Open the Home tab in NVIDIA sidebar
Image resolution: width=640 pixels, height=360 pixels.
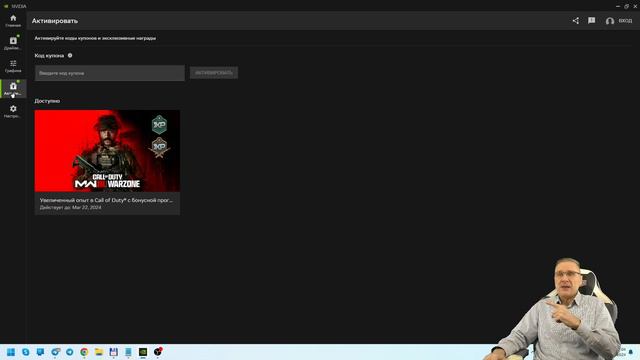(13, 21)
